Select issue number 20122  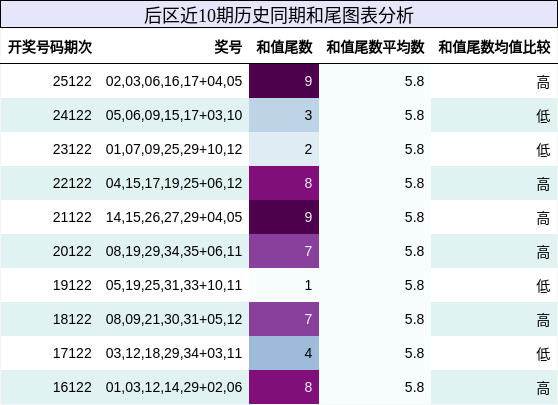(72, 251)
